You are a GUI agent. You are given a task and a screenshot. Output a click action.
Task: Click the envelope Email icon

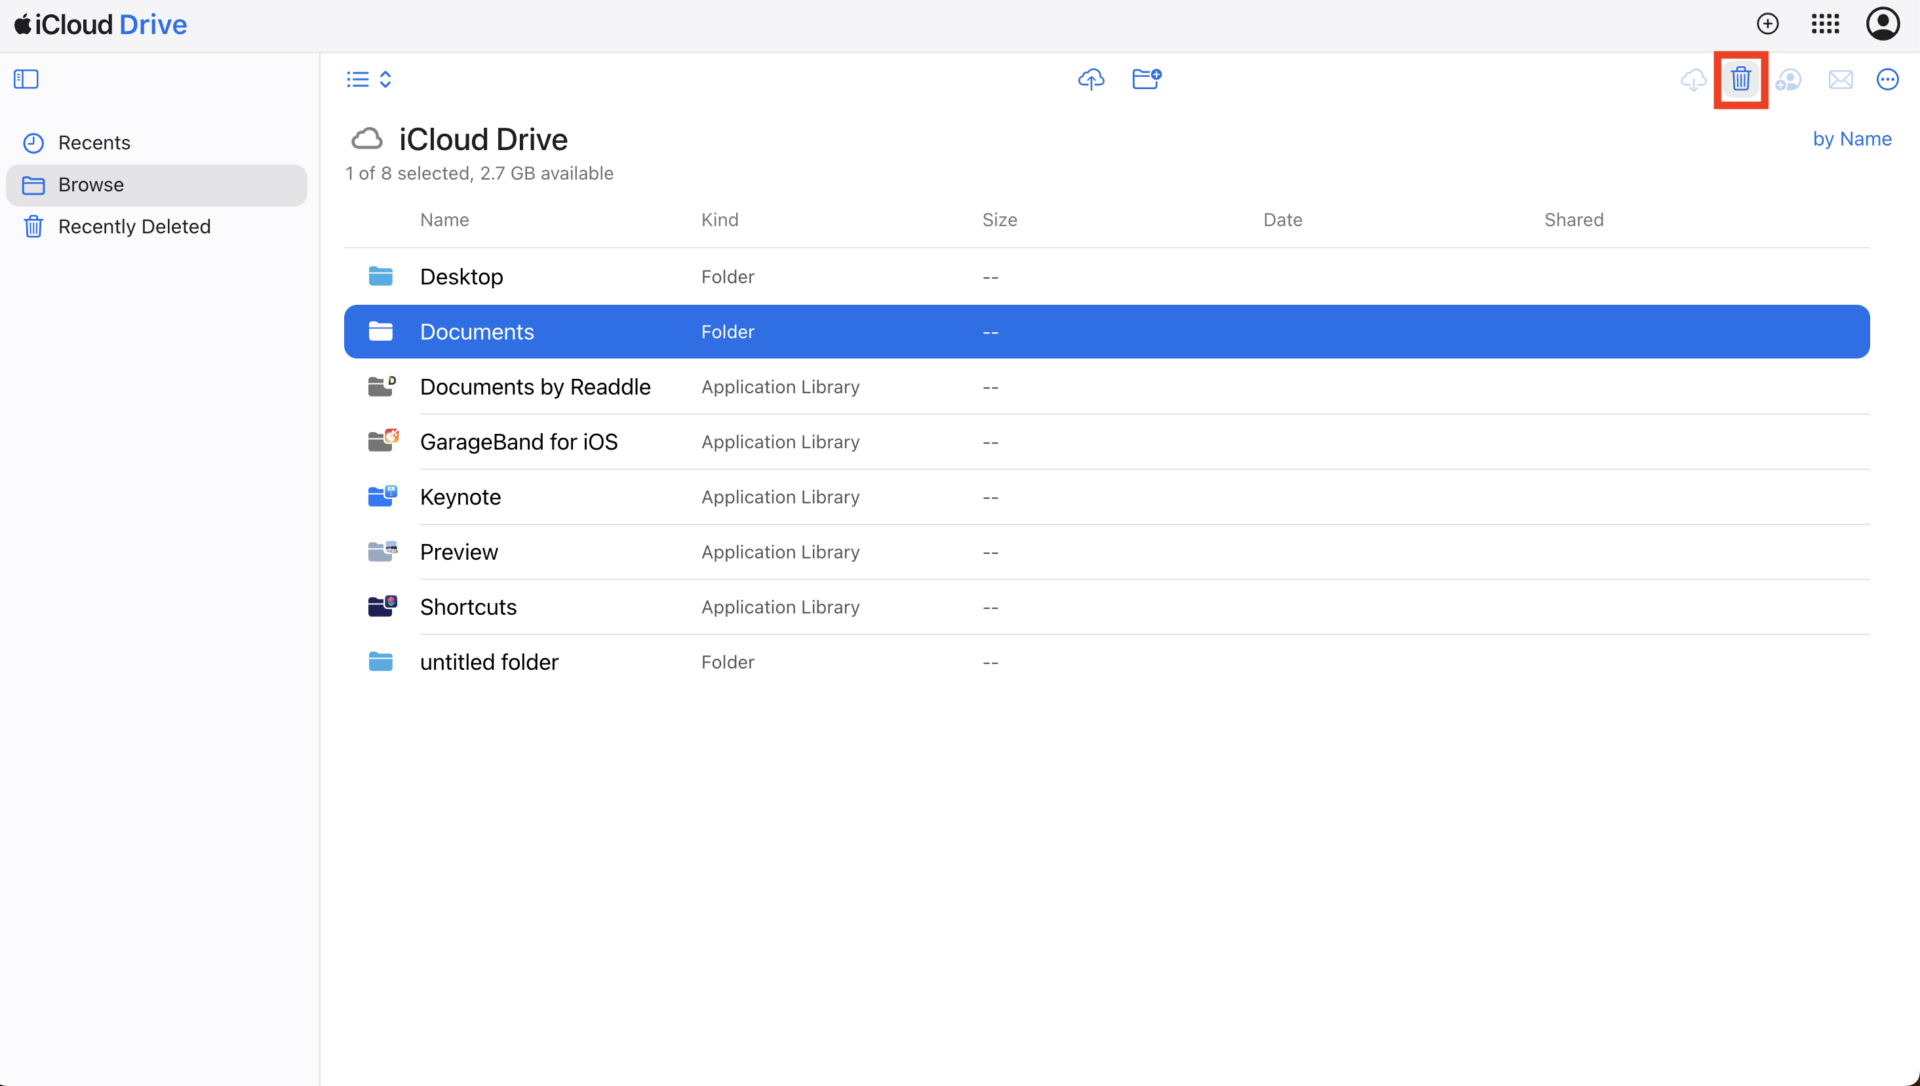(x=1840, y=79)
